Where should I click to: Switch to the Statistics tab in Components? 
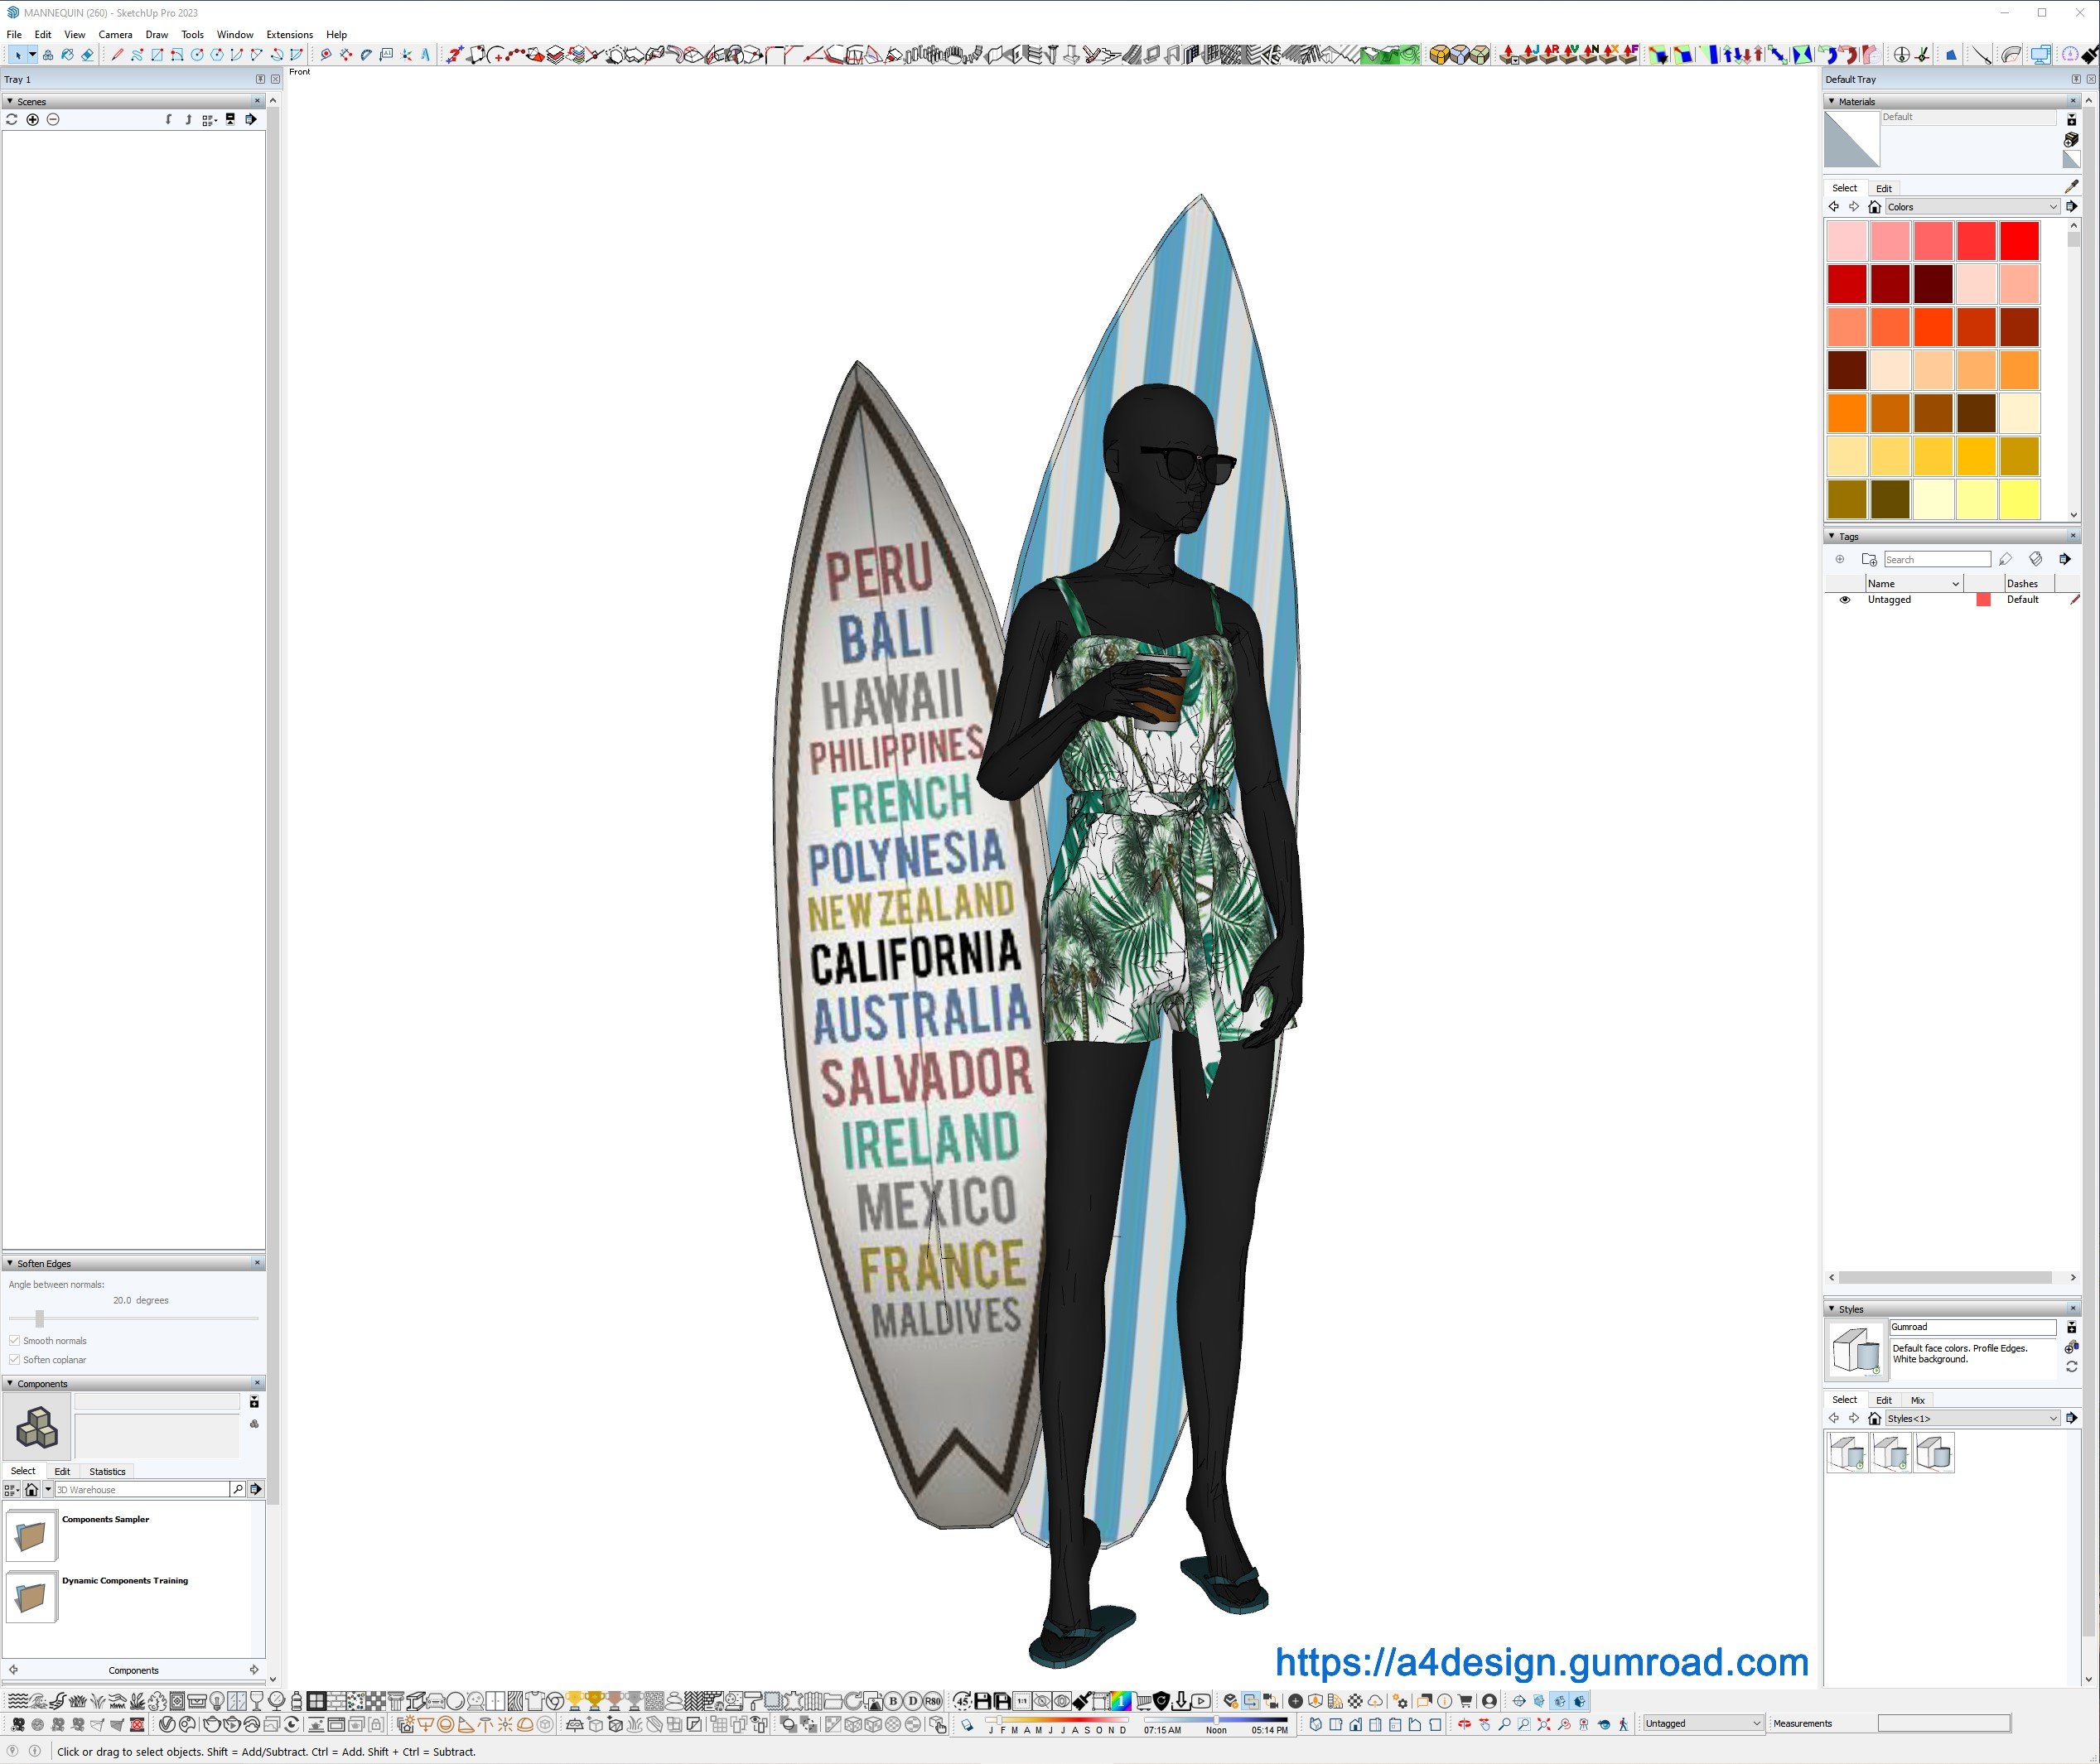[107, 1472]
